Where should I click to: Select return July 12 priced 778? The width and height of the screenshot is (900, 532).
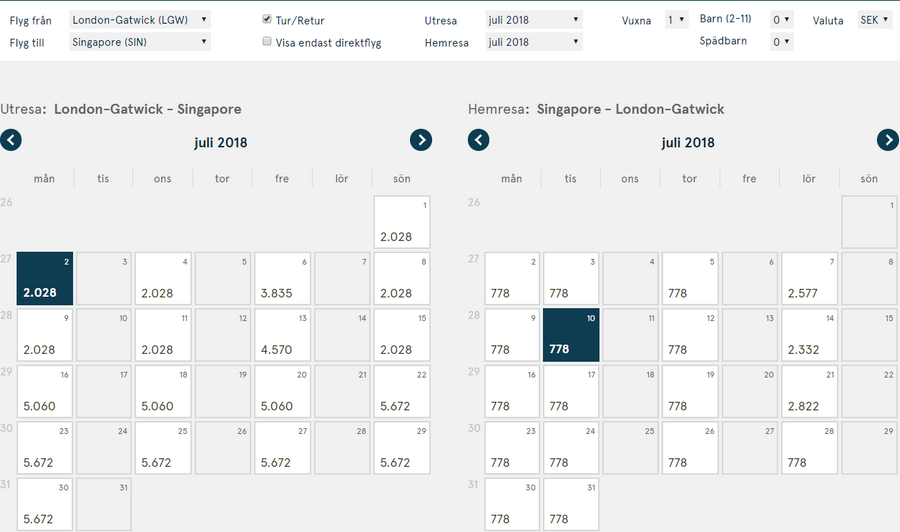coord(690,335)
